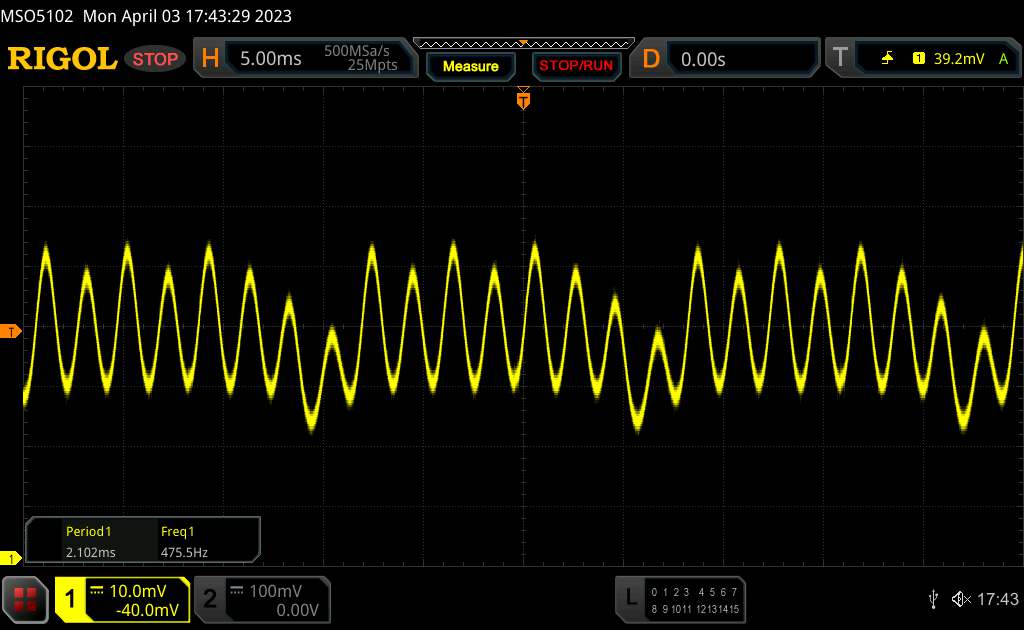Click the waveform memory position bar

[523, 43]
